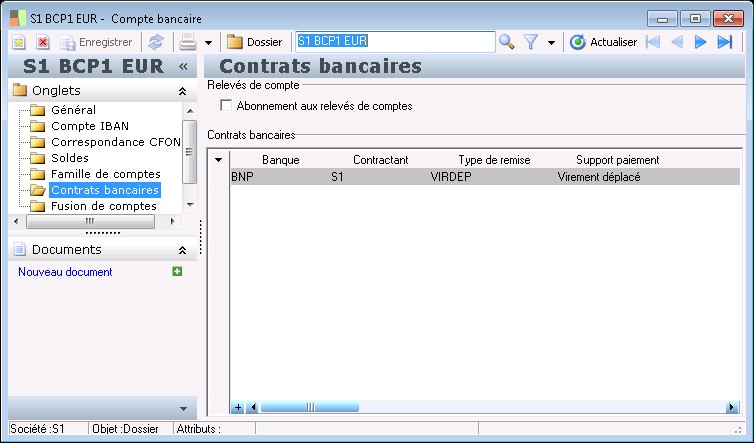Click the Enregistrer save button
Viewport: 754px width, 443px height.
[96, 42]
